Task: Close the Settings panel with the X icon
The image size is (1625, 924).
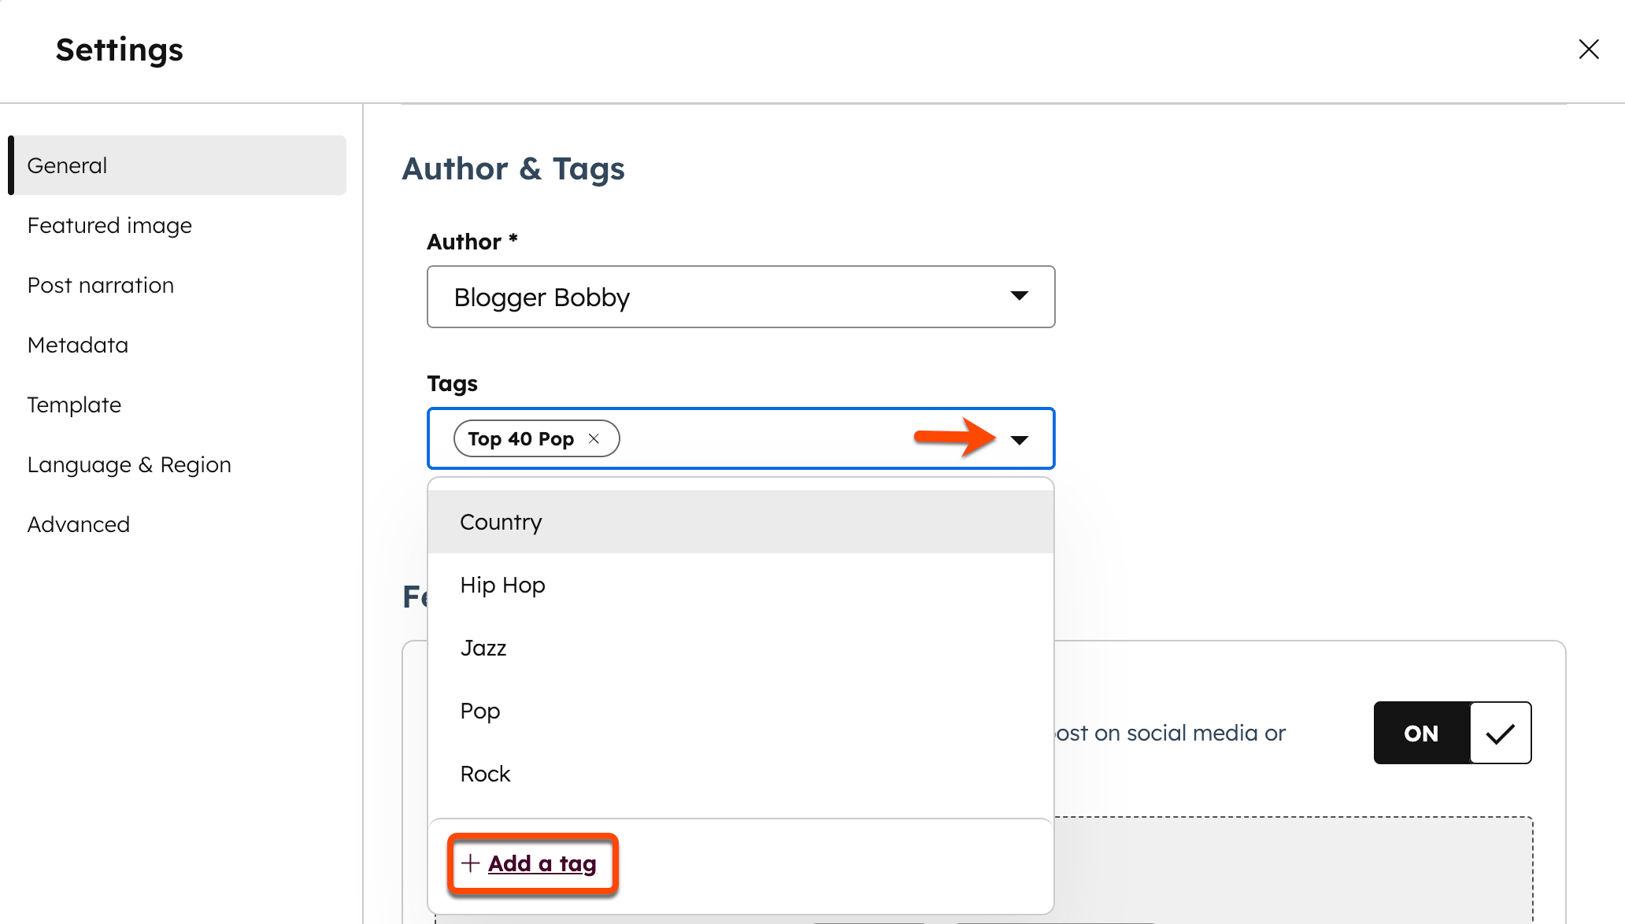Action: click(1588, 49)
